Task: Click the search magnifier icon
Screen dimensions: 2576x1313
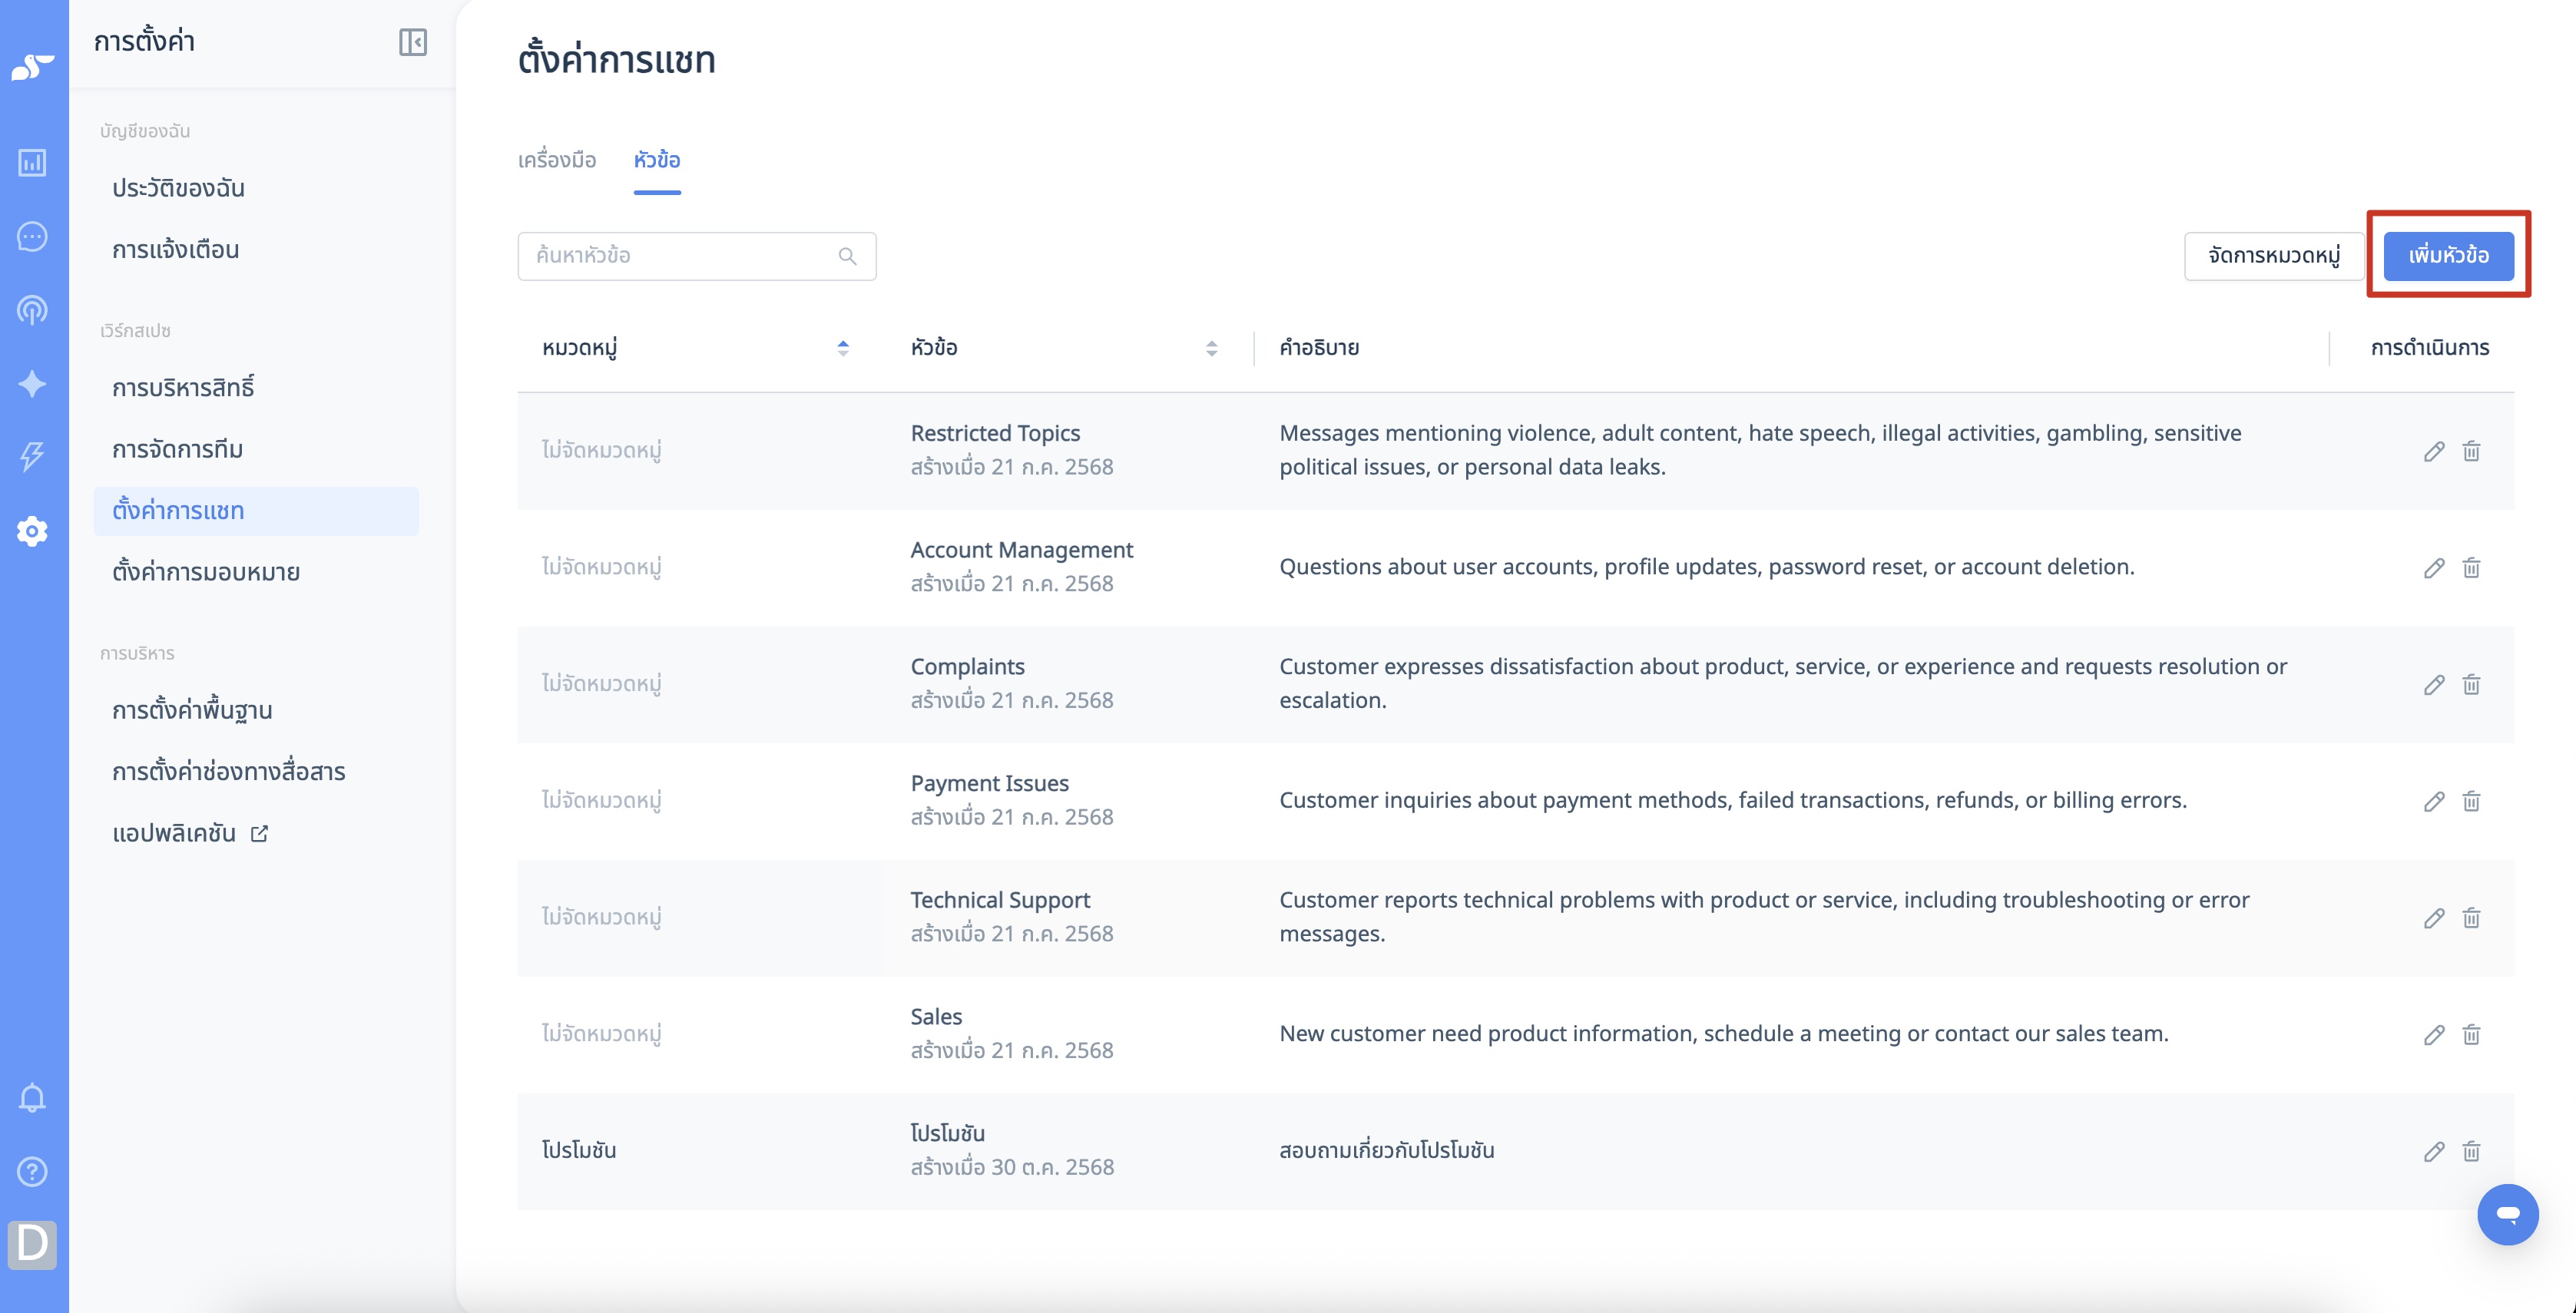Action: pos(847,256)
